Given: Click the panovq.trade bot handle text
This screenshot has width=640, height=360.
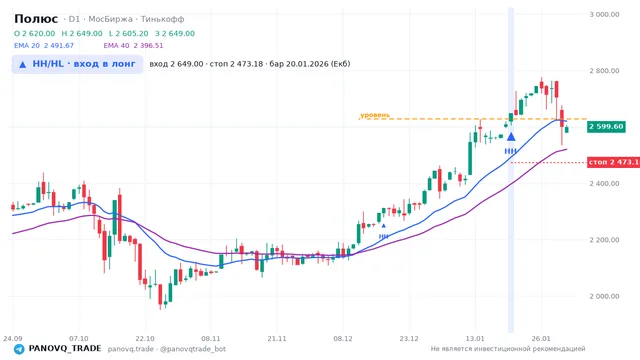Looking at the screenshot, I should point(167,349).
